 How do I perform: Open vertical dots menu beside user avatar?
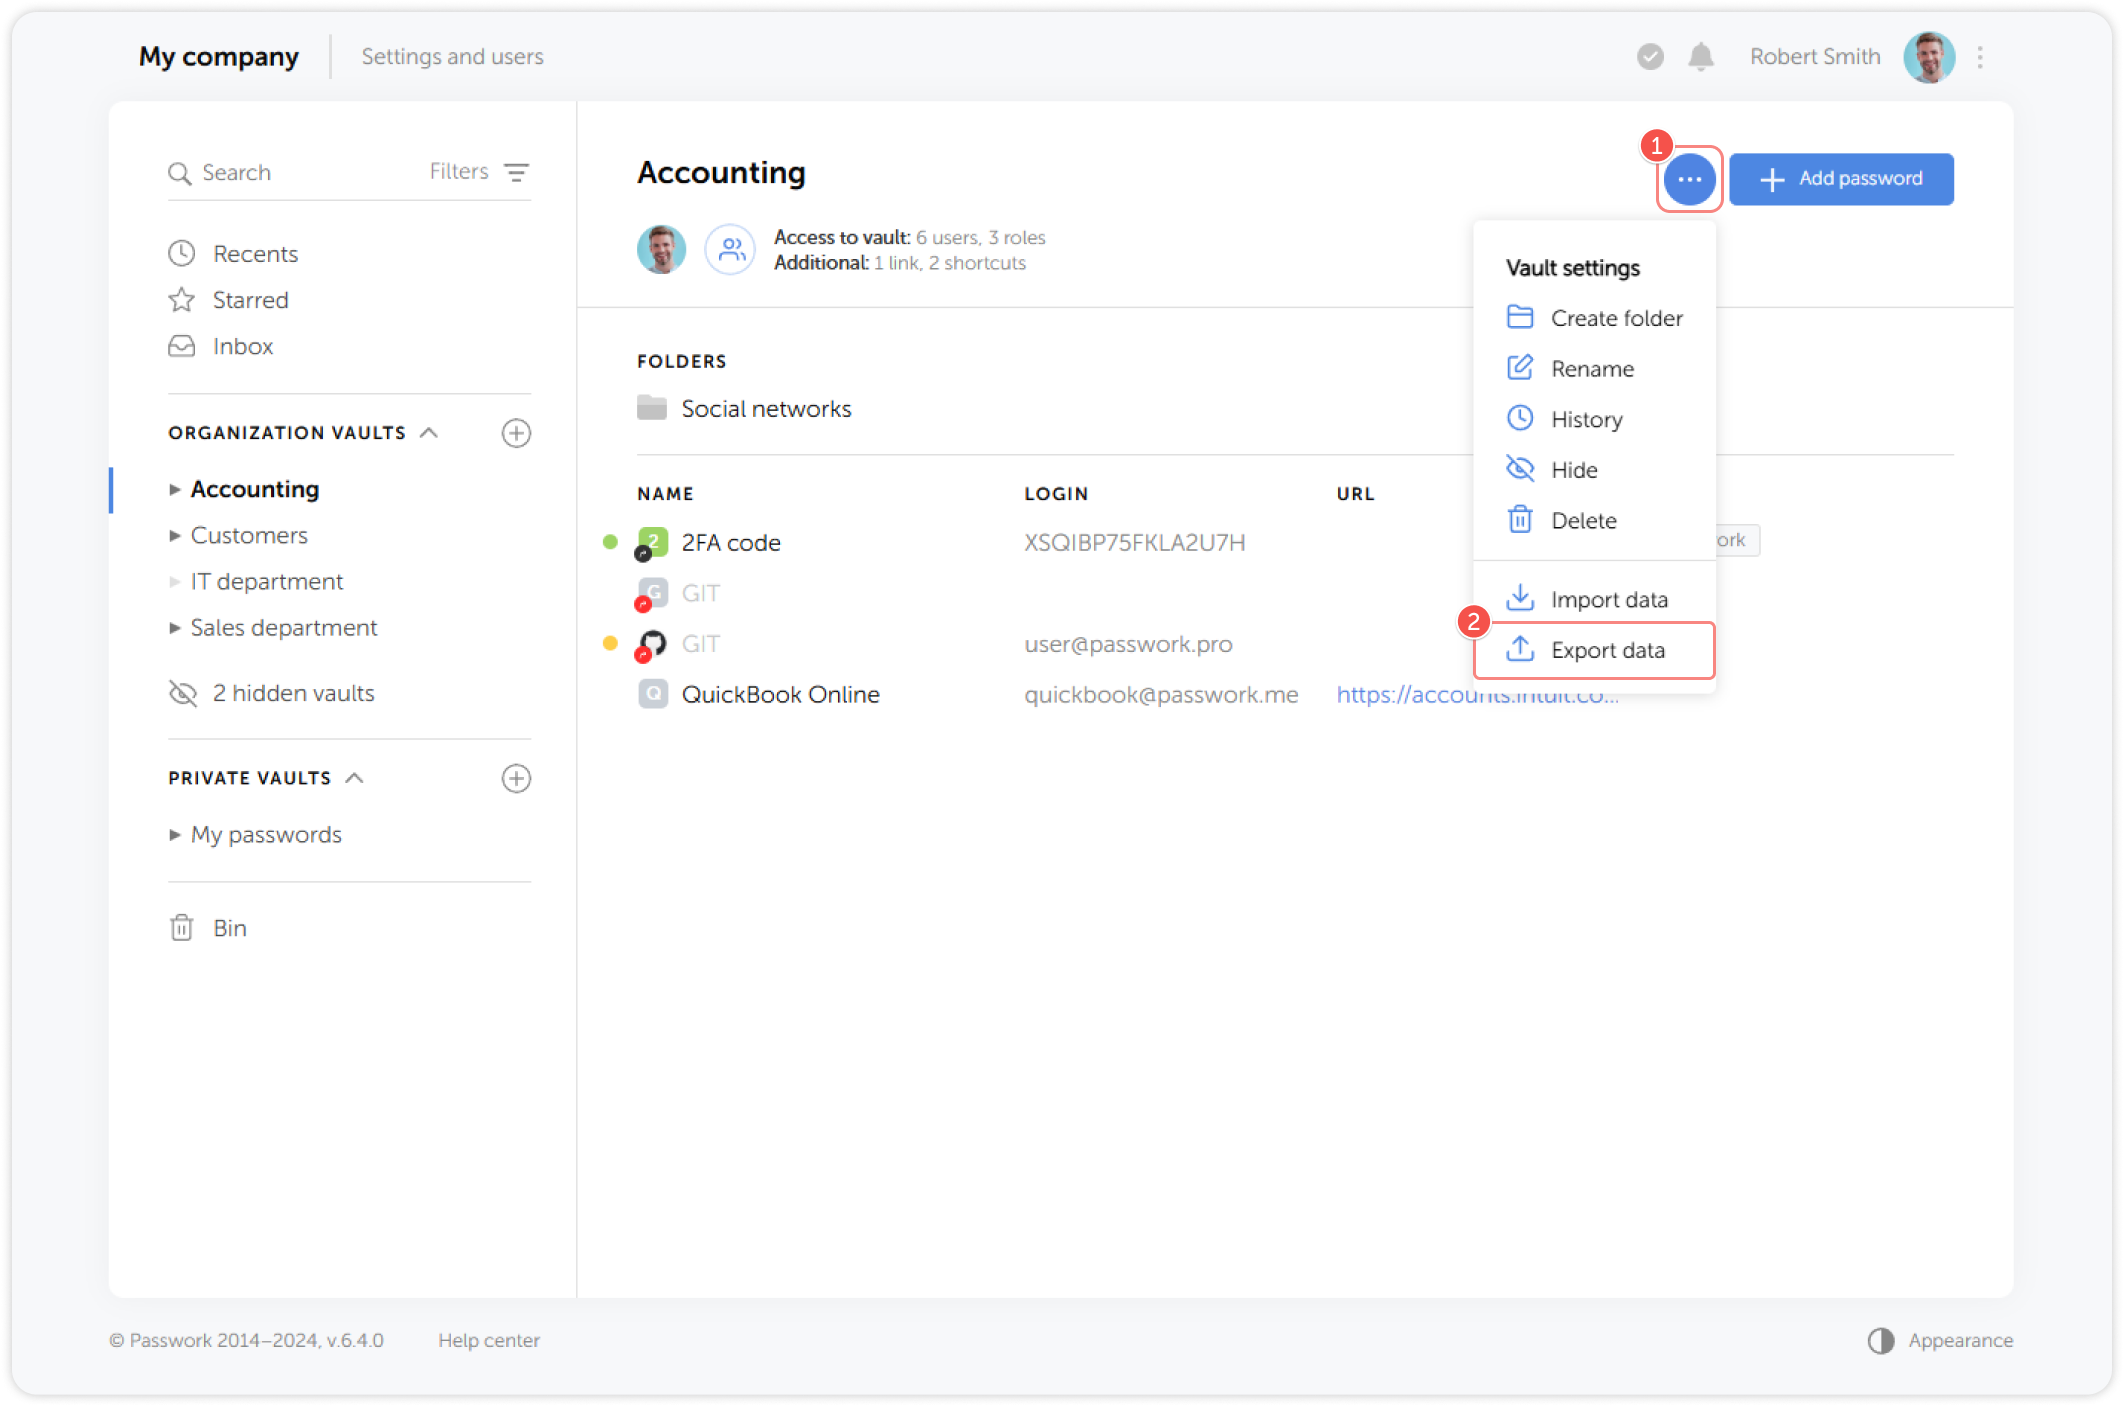(x=1980, y=57)
